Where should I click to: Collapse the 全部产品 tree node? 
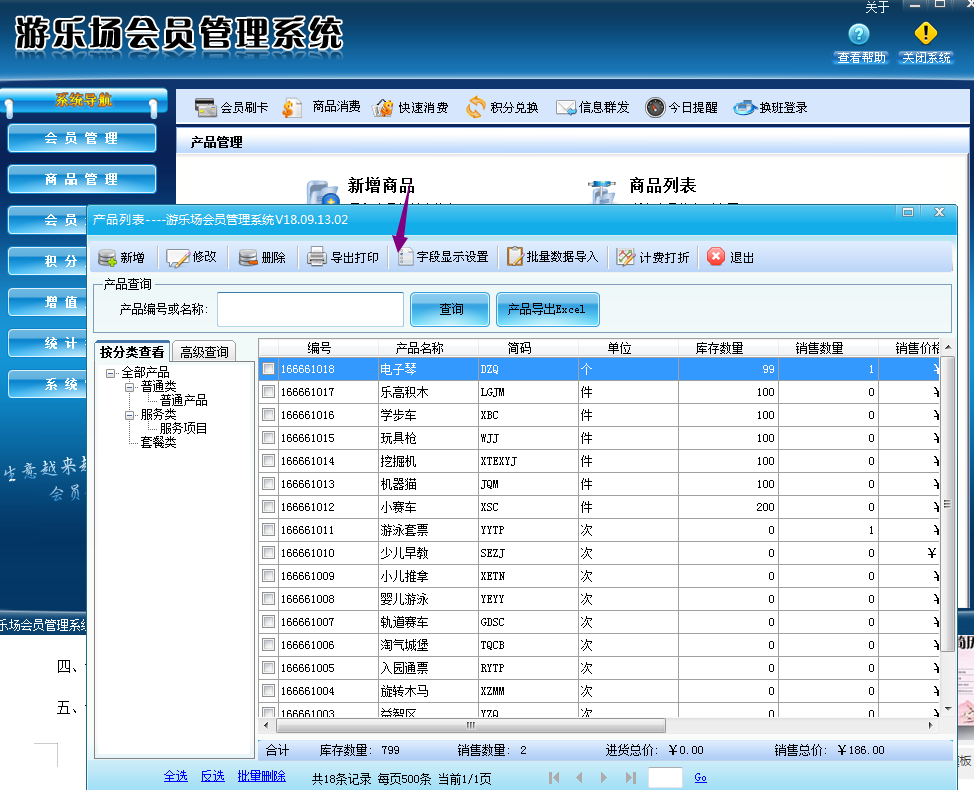[111, 373]
